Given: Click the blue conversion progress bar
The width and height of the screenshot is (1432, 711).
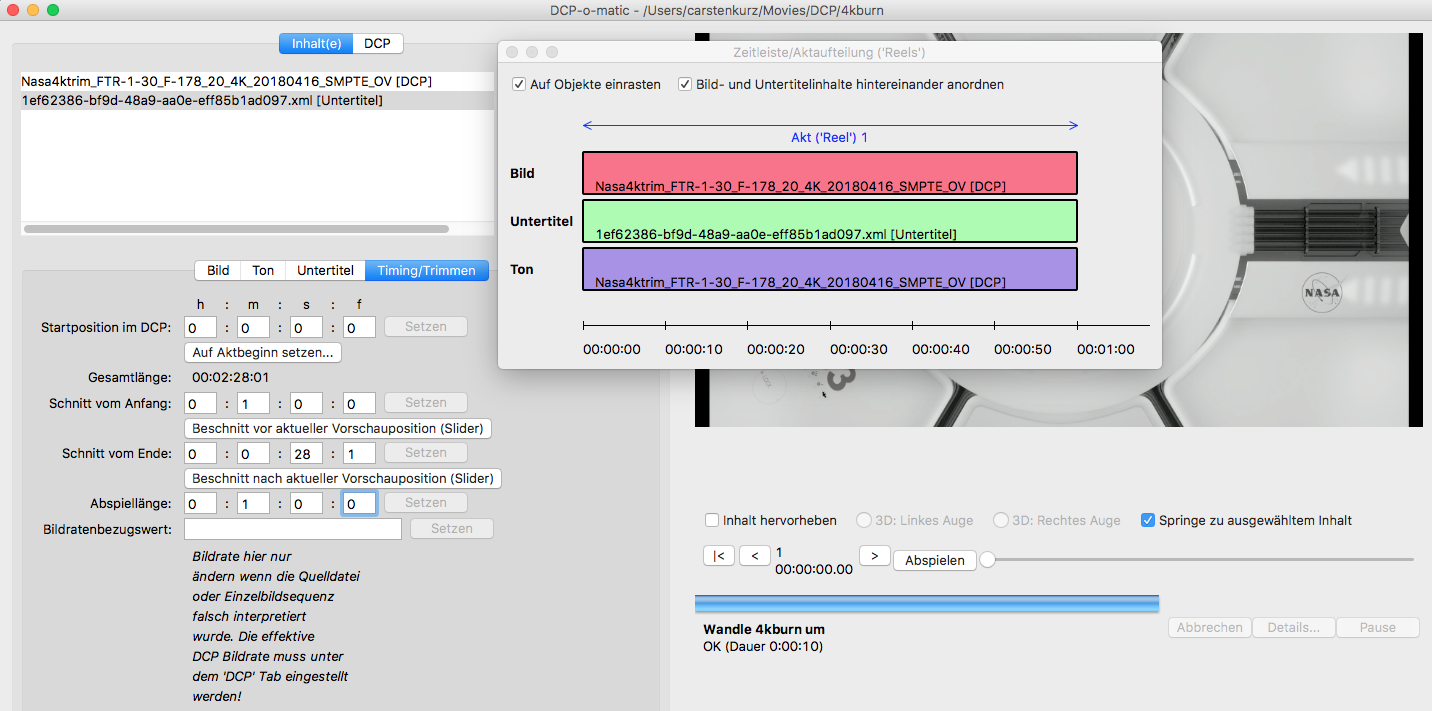Looking at the screenshot, I should pos(927,603).
